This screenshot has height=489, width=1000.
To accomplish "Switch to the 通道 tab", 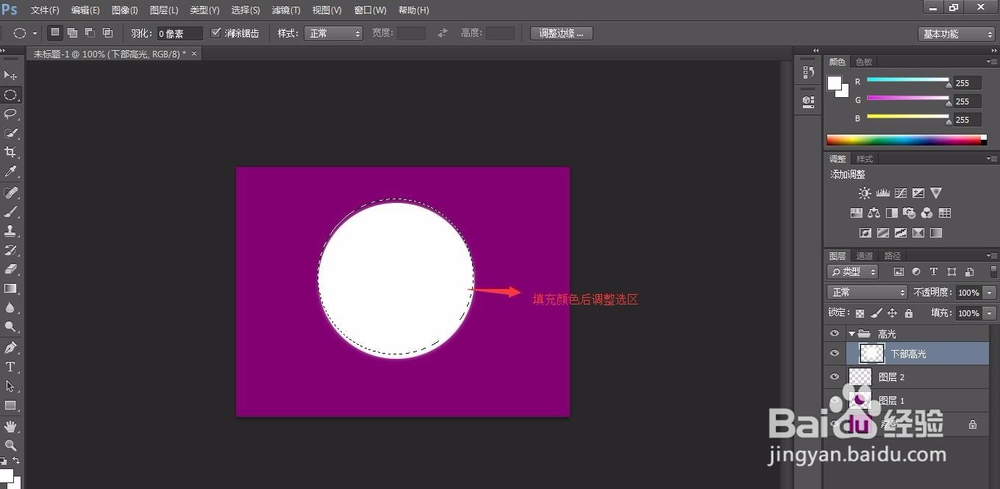I will coord(865,256).
